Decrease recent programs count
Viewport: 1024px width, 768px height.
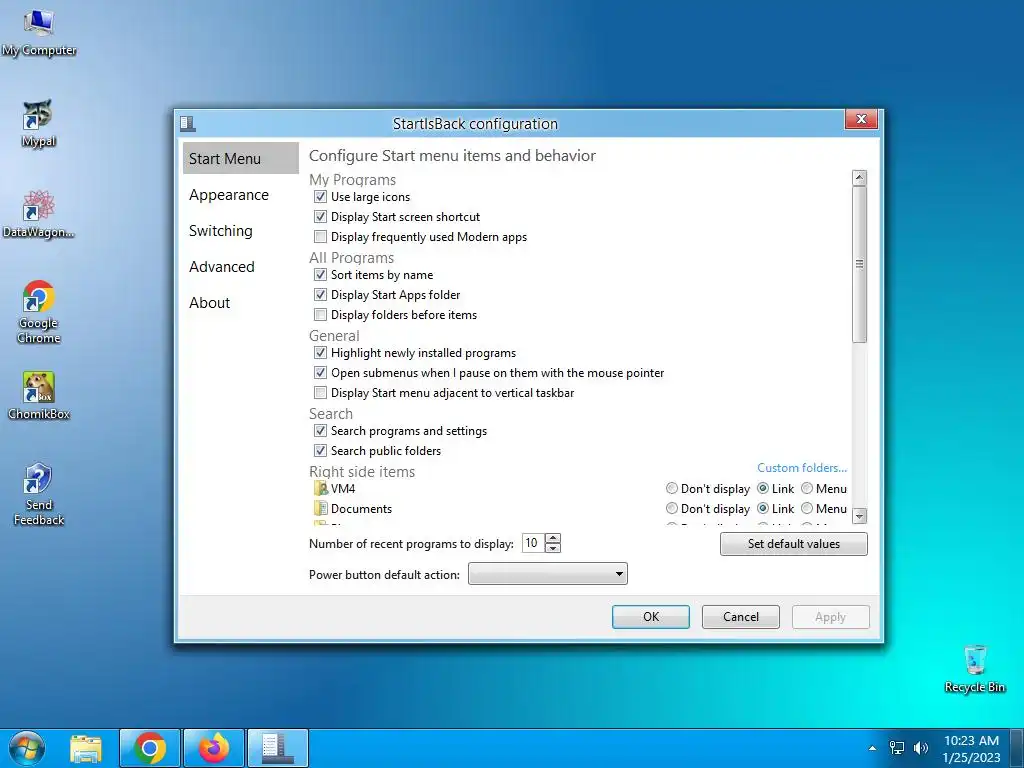(553, 548)
